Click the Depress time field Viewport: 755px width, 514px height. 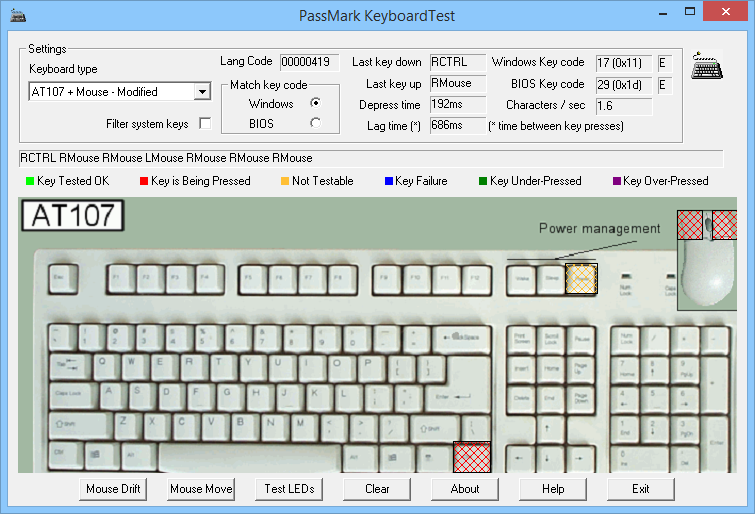tap(457, 105)
